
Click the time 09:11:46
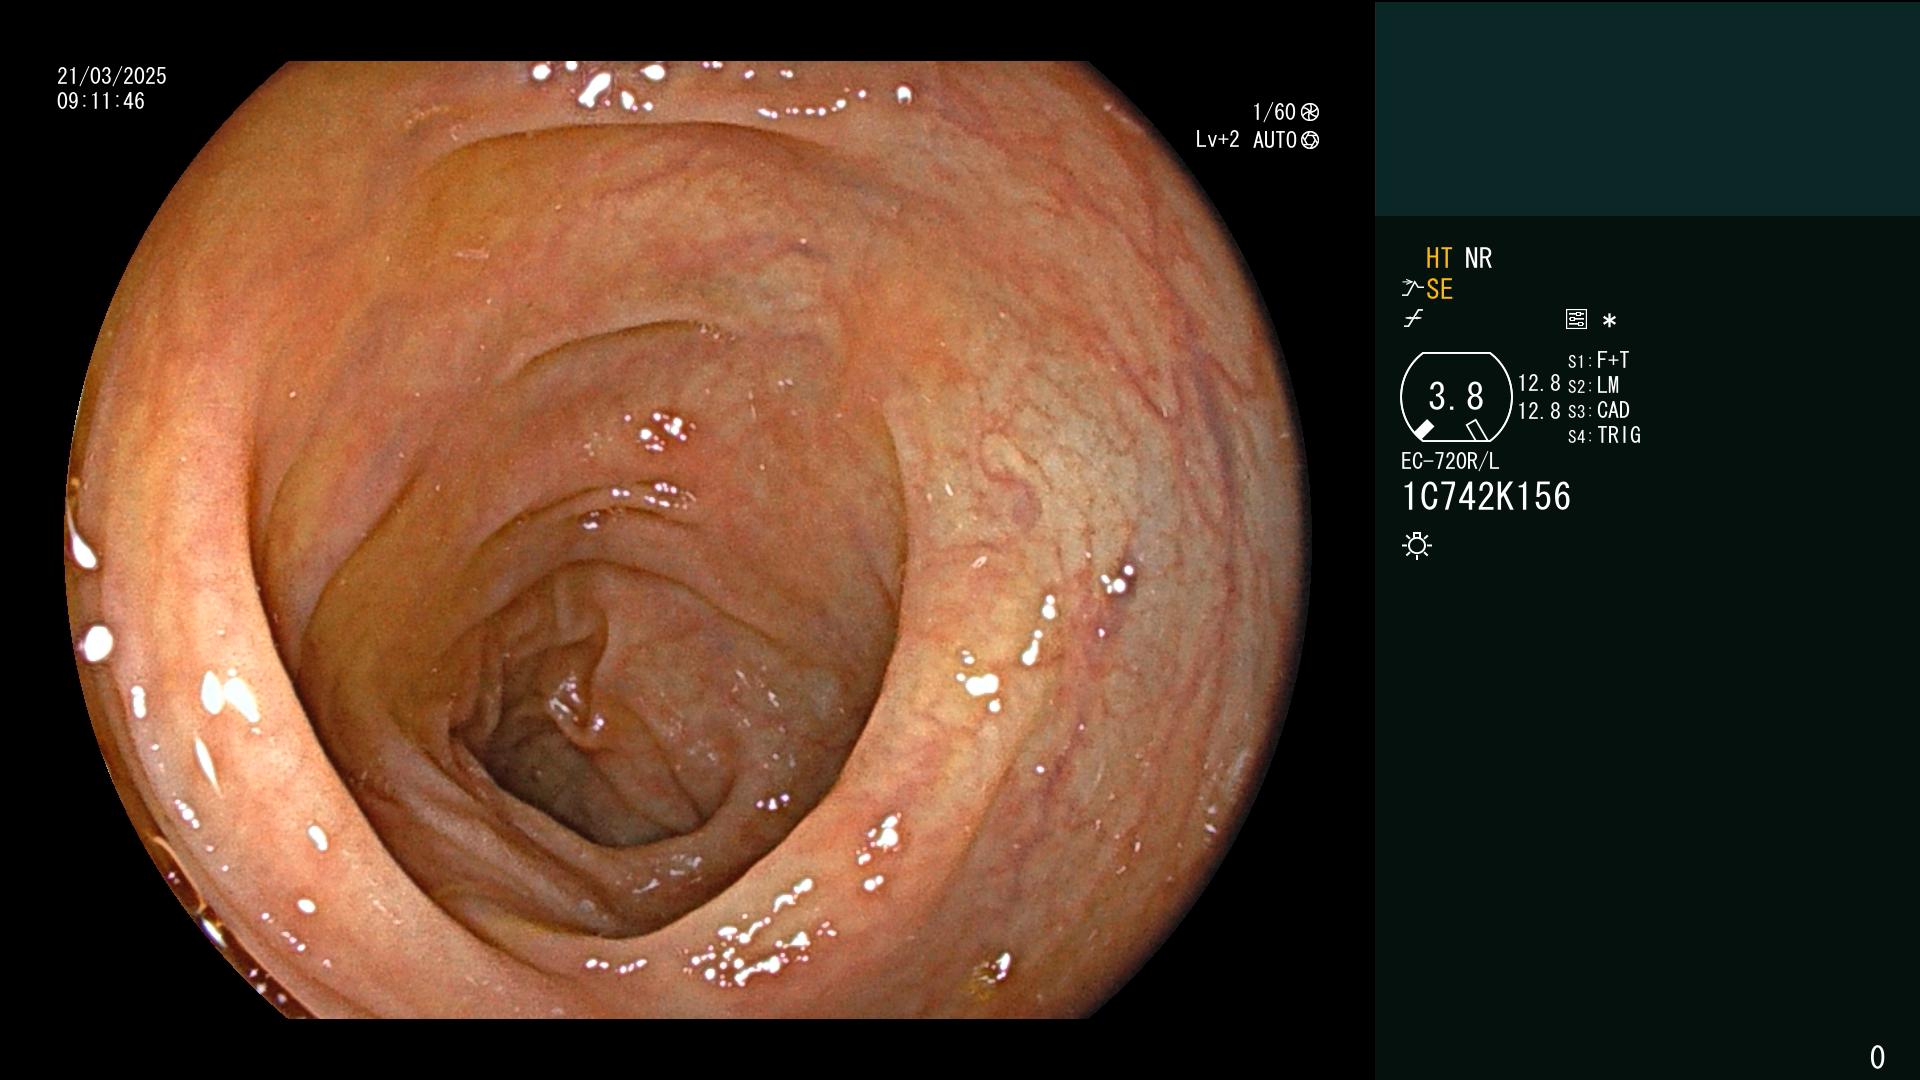tap(101, 101)
